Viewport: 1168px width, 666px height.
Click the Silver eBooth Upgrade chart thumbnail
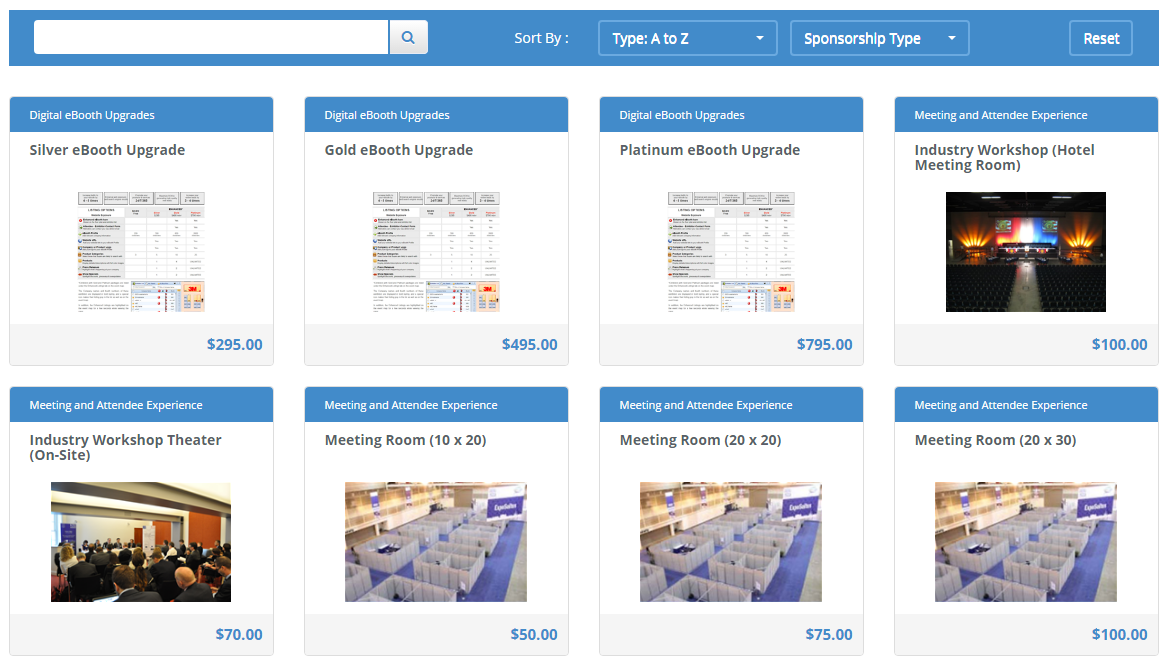141,252
